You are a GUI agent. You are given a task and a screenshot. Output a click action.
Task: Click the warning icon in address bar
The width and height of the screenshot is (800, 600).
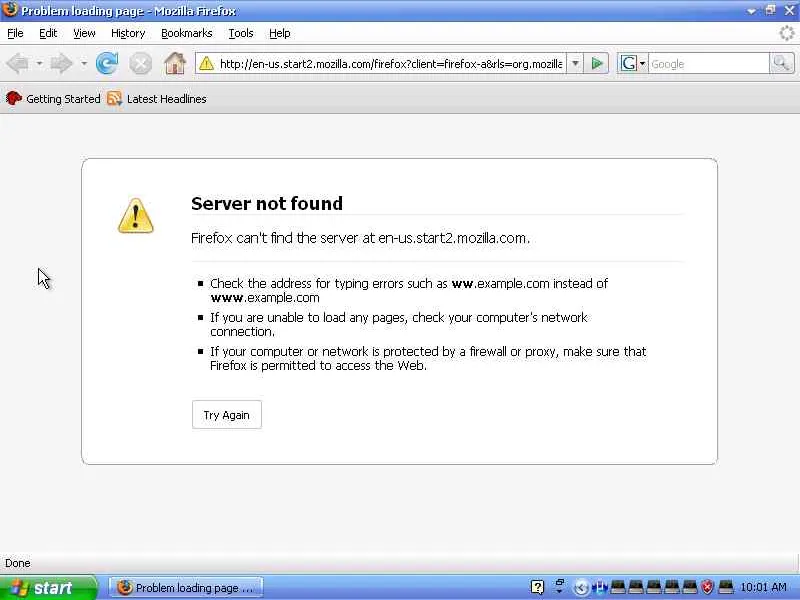206,64
